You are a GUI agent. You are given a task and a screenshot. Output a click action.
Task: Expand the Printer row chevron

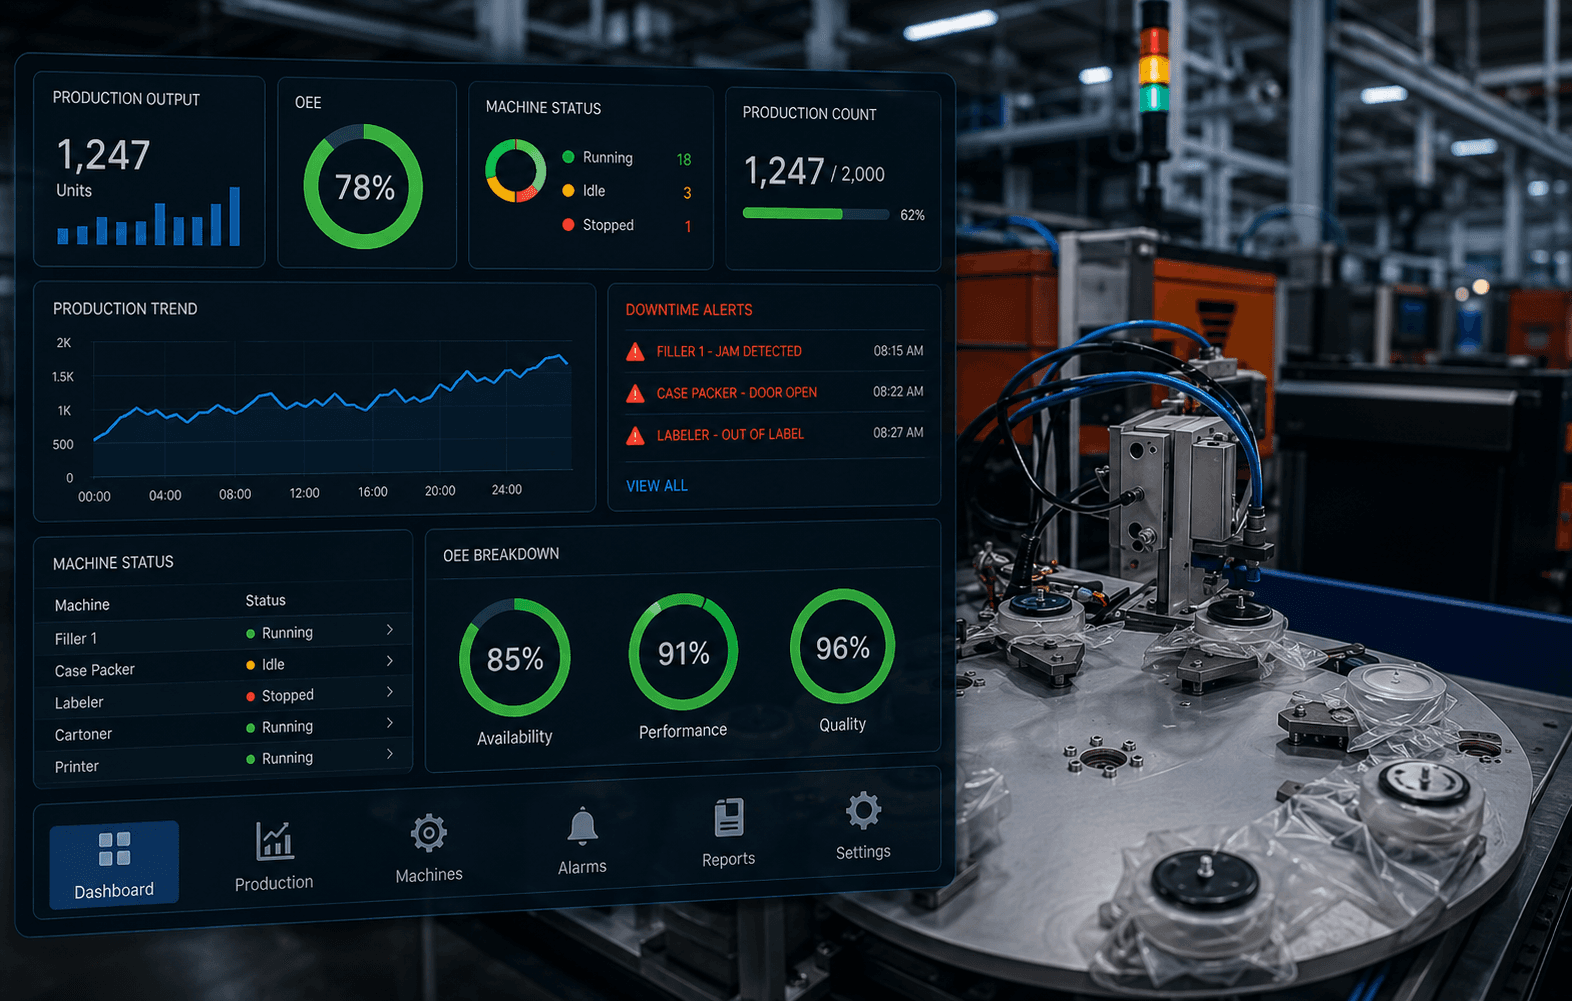[x=390, y=754]
